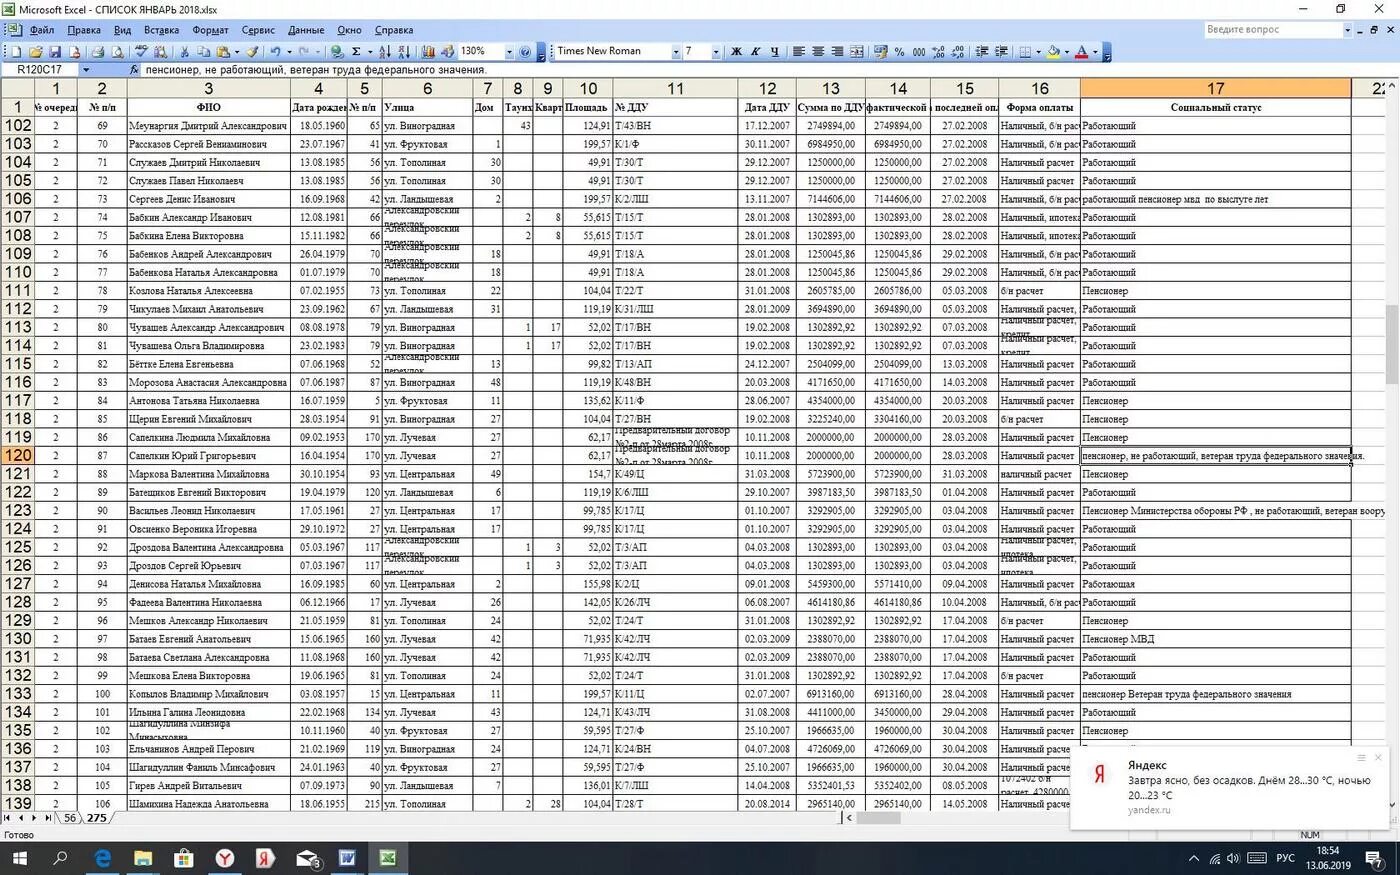Click the AutoSum sigma icon
This screenshot has width=1400, height=875.
[x=356, y=51]
